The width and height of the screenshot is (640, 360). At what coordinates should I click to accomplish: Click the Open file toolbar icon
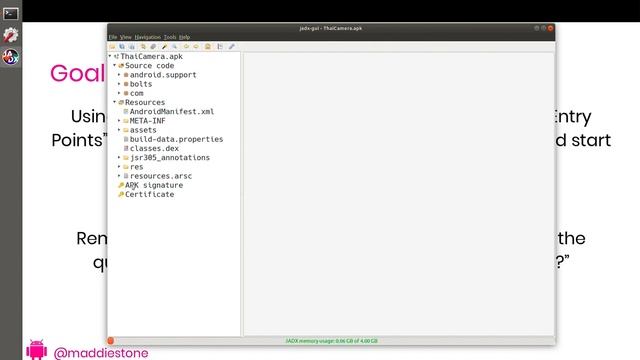[112, 47]
